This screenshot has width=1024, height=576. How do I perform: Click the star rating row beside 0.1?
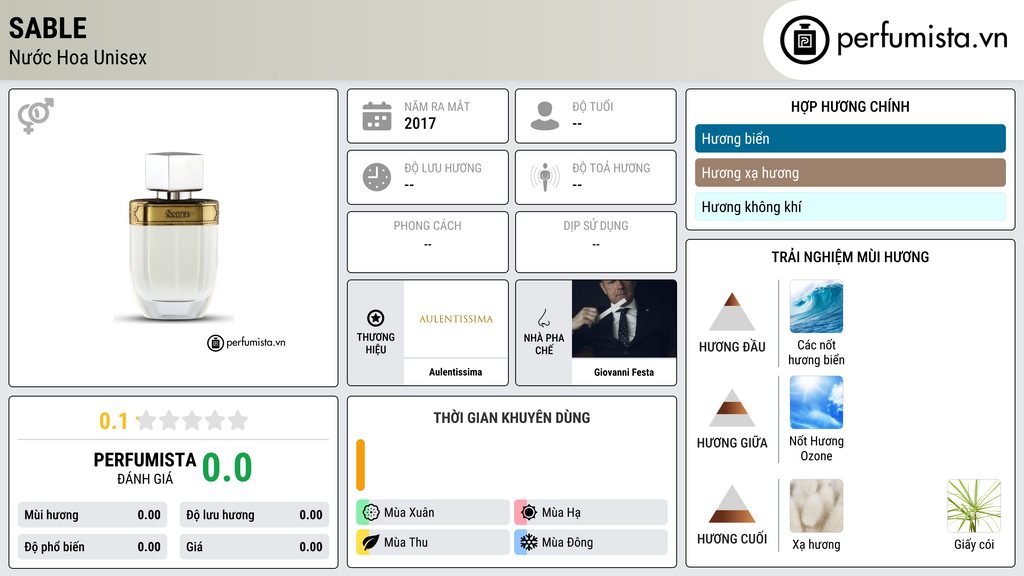(192, 420)
